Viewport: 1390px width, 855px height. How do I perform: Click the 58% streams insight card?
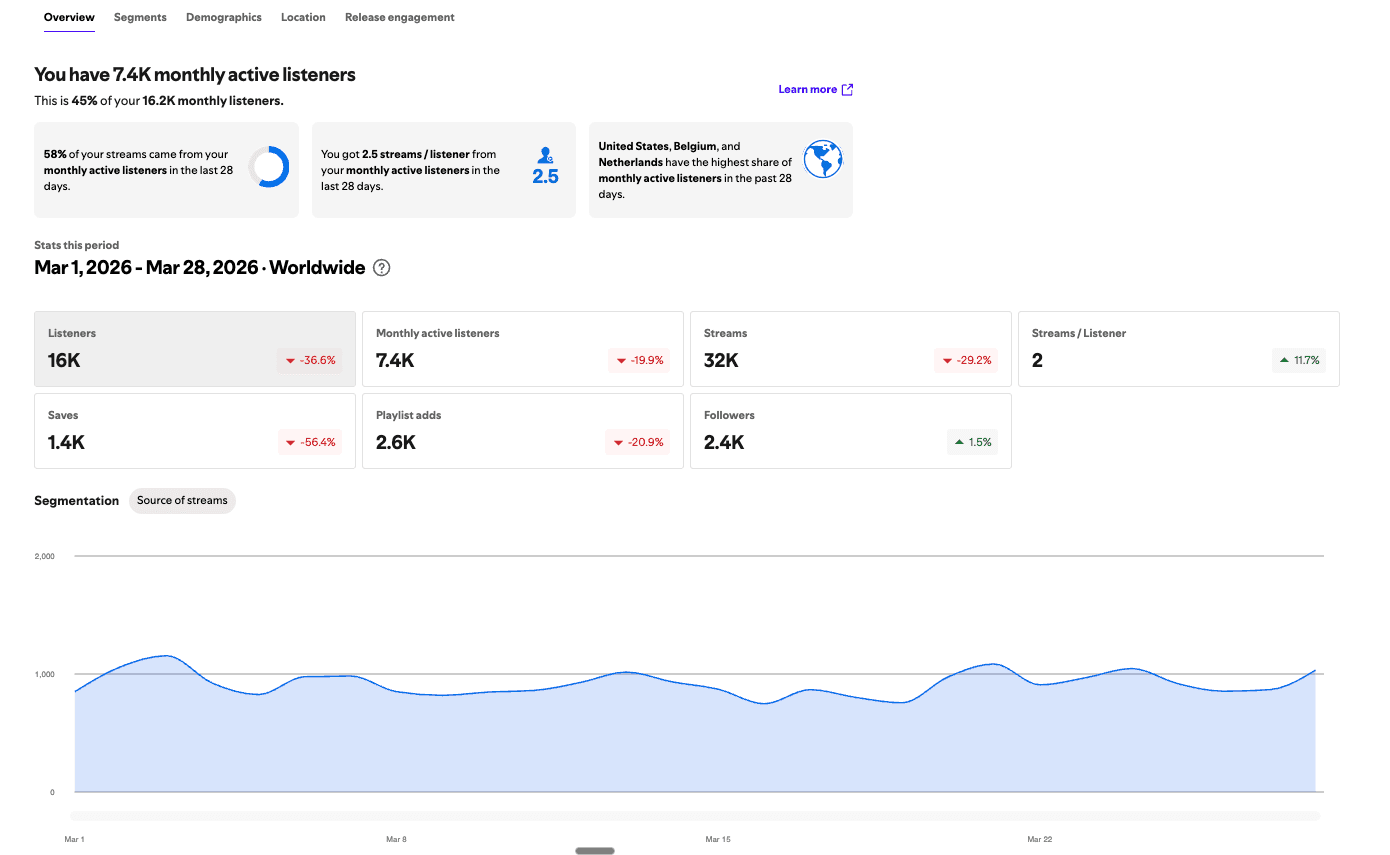click(x=166, y=170)
